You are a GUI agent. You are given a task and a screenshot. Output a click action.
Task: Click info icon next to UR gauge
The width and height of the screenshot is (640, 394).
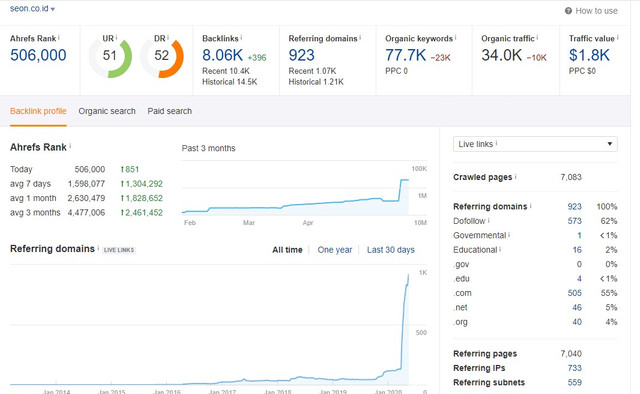116,38
